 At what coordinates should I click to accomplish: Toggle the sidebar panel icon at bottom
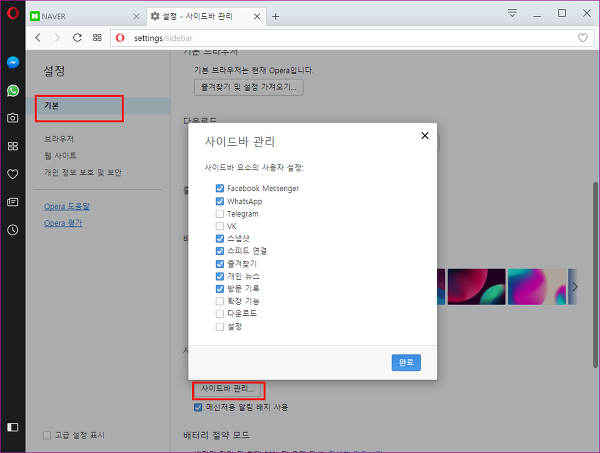(x=13, y=427)
